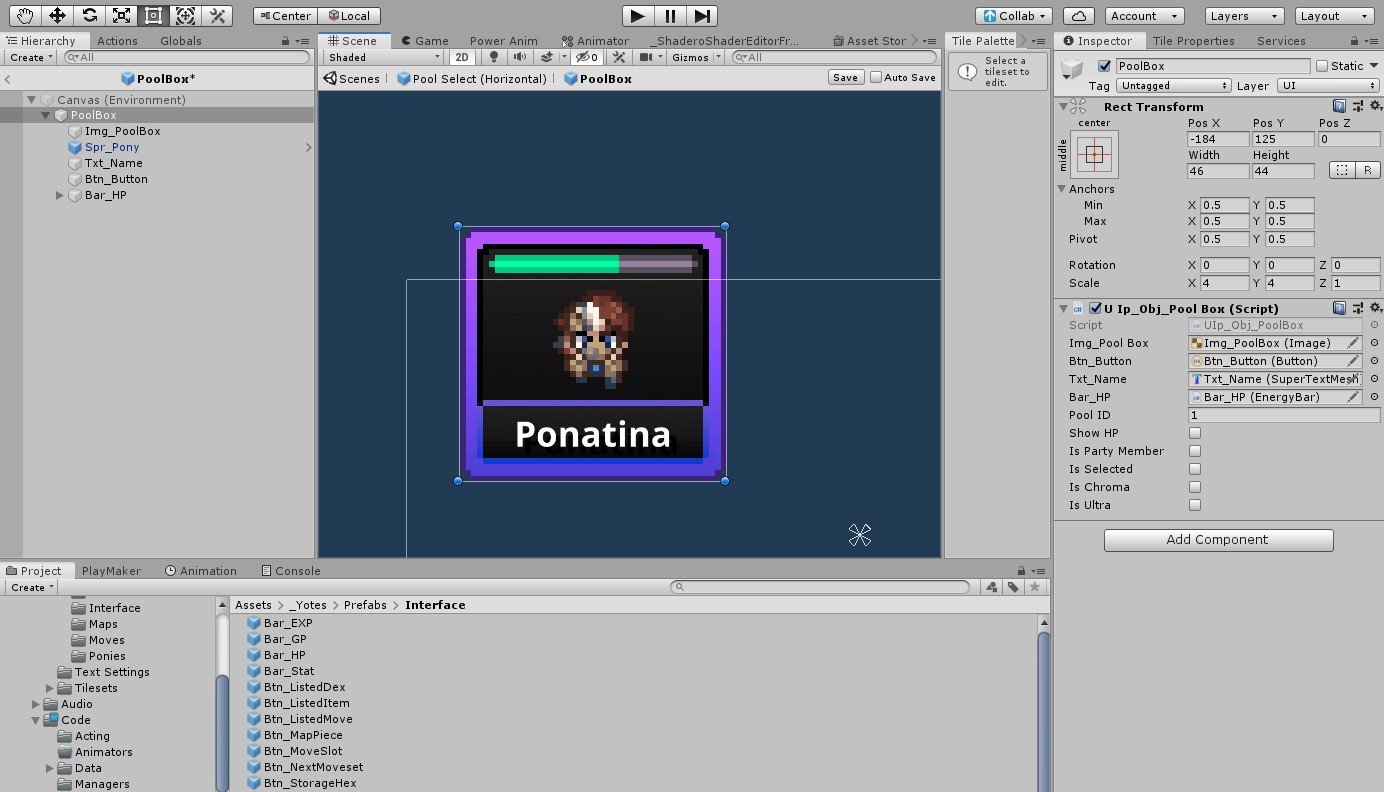Open Rect Transform preset settings icon
Image resolution: width=1384 pixels, height=792 pixels.
click(1357, 107)
